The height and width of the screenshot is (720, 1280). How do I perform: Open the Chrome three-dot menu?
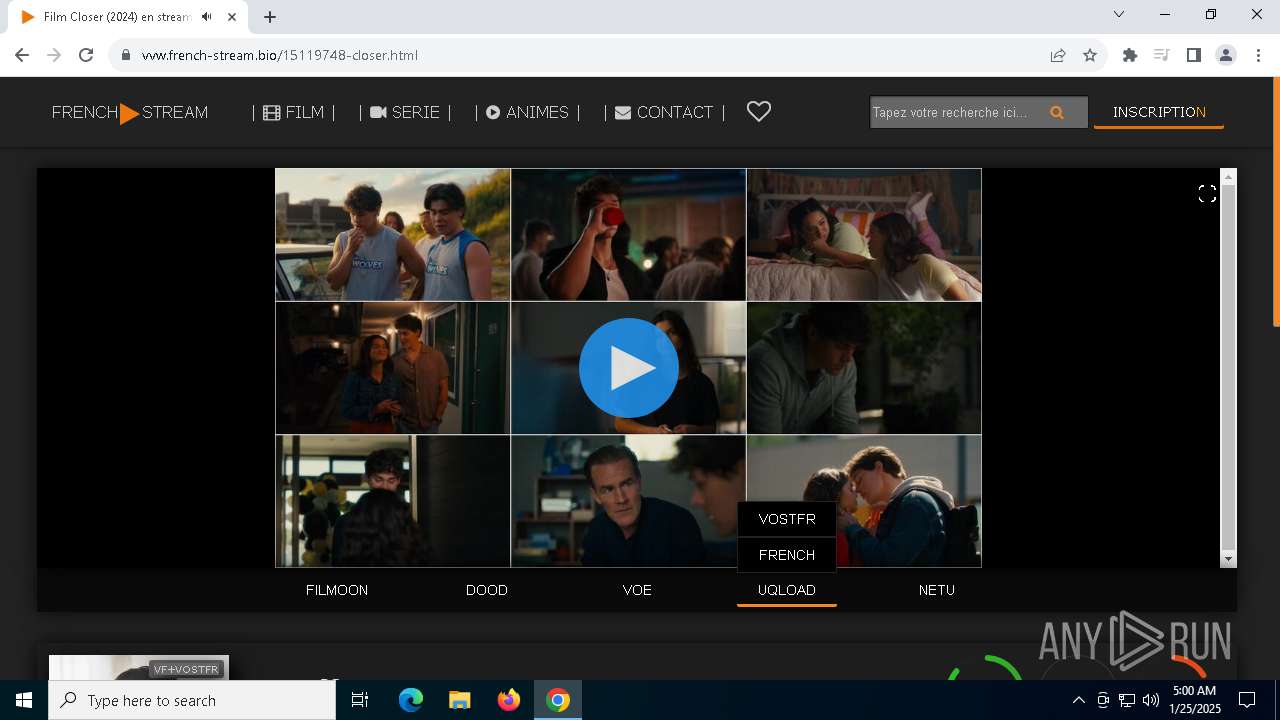(1258, 55)
